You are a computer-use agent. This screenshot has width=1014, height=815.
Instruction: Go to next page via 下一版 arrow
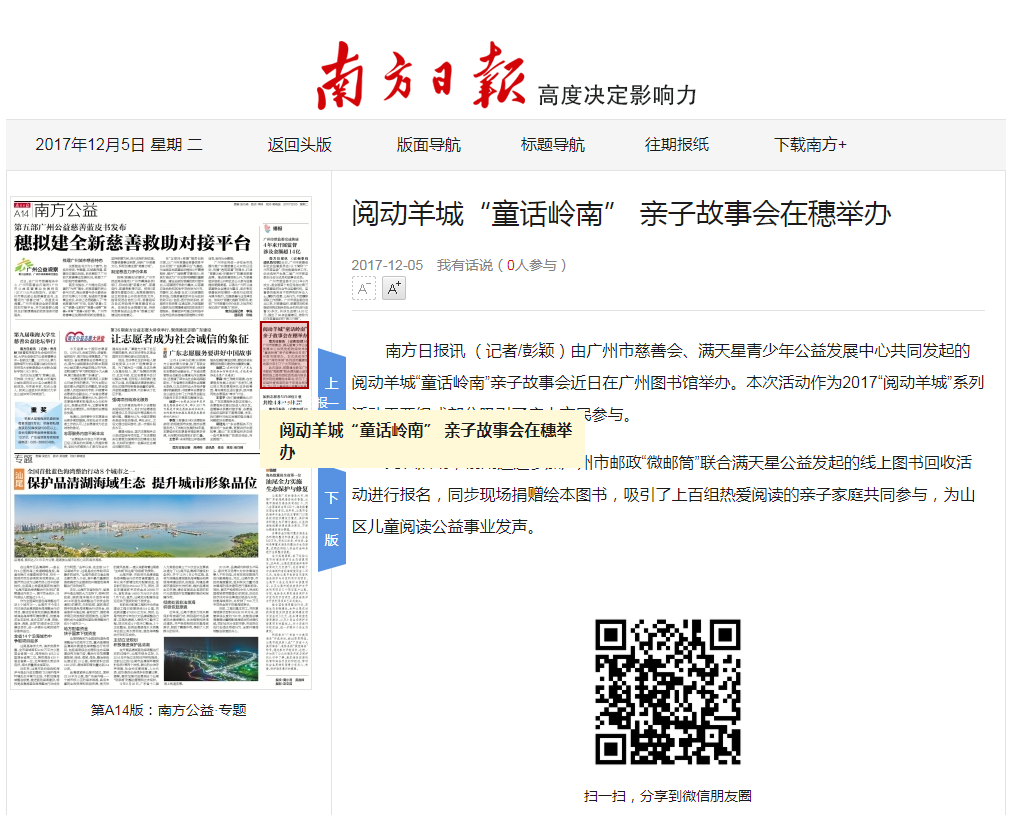pyautogui.click(x=332, y=519)
